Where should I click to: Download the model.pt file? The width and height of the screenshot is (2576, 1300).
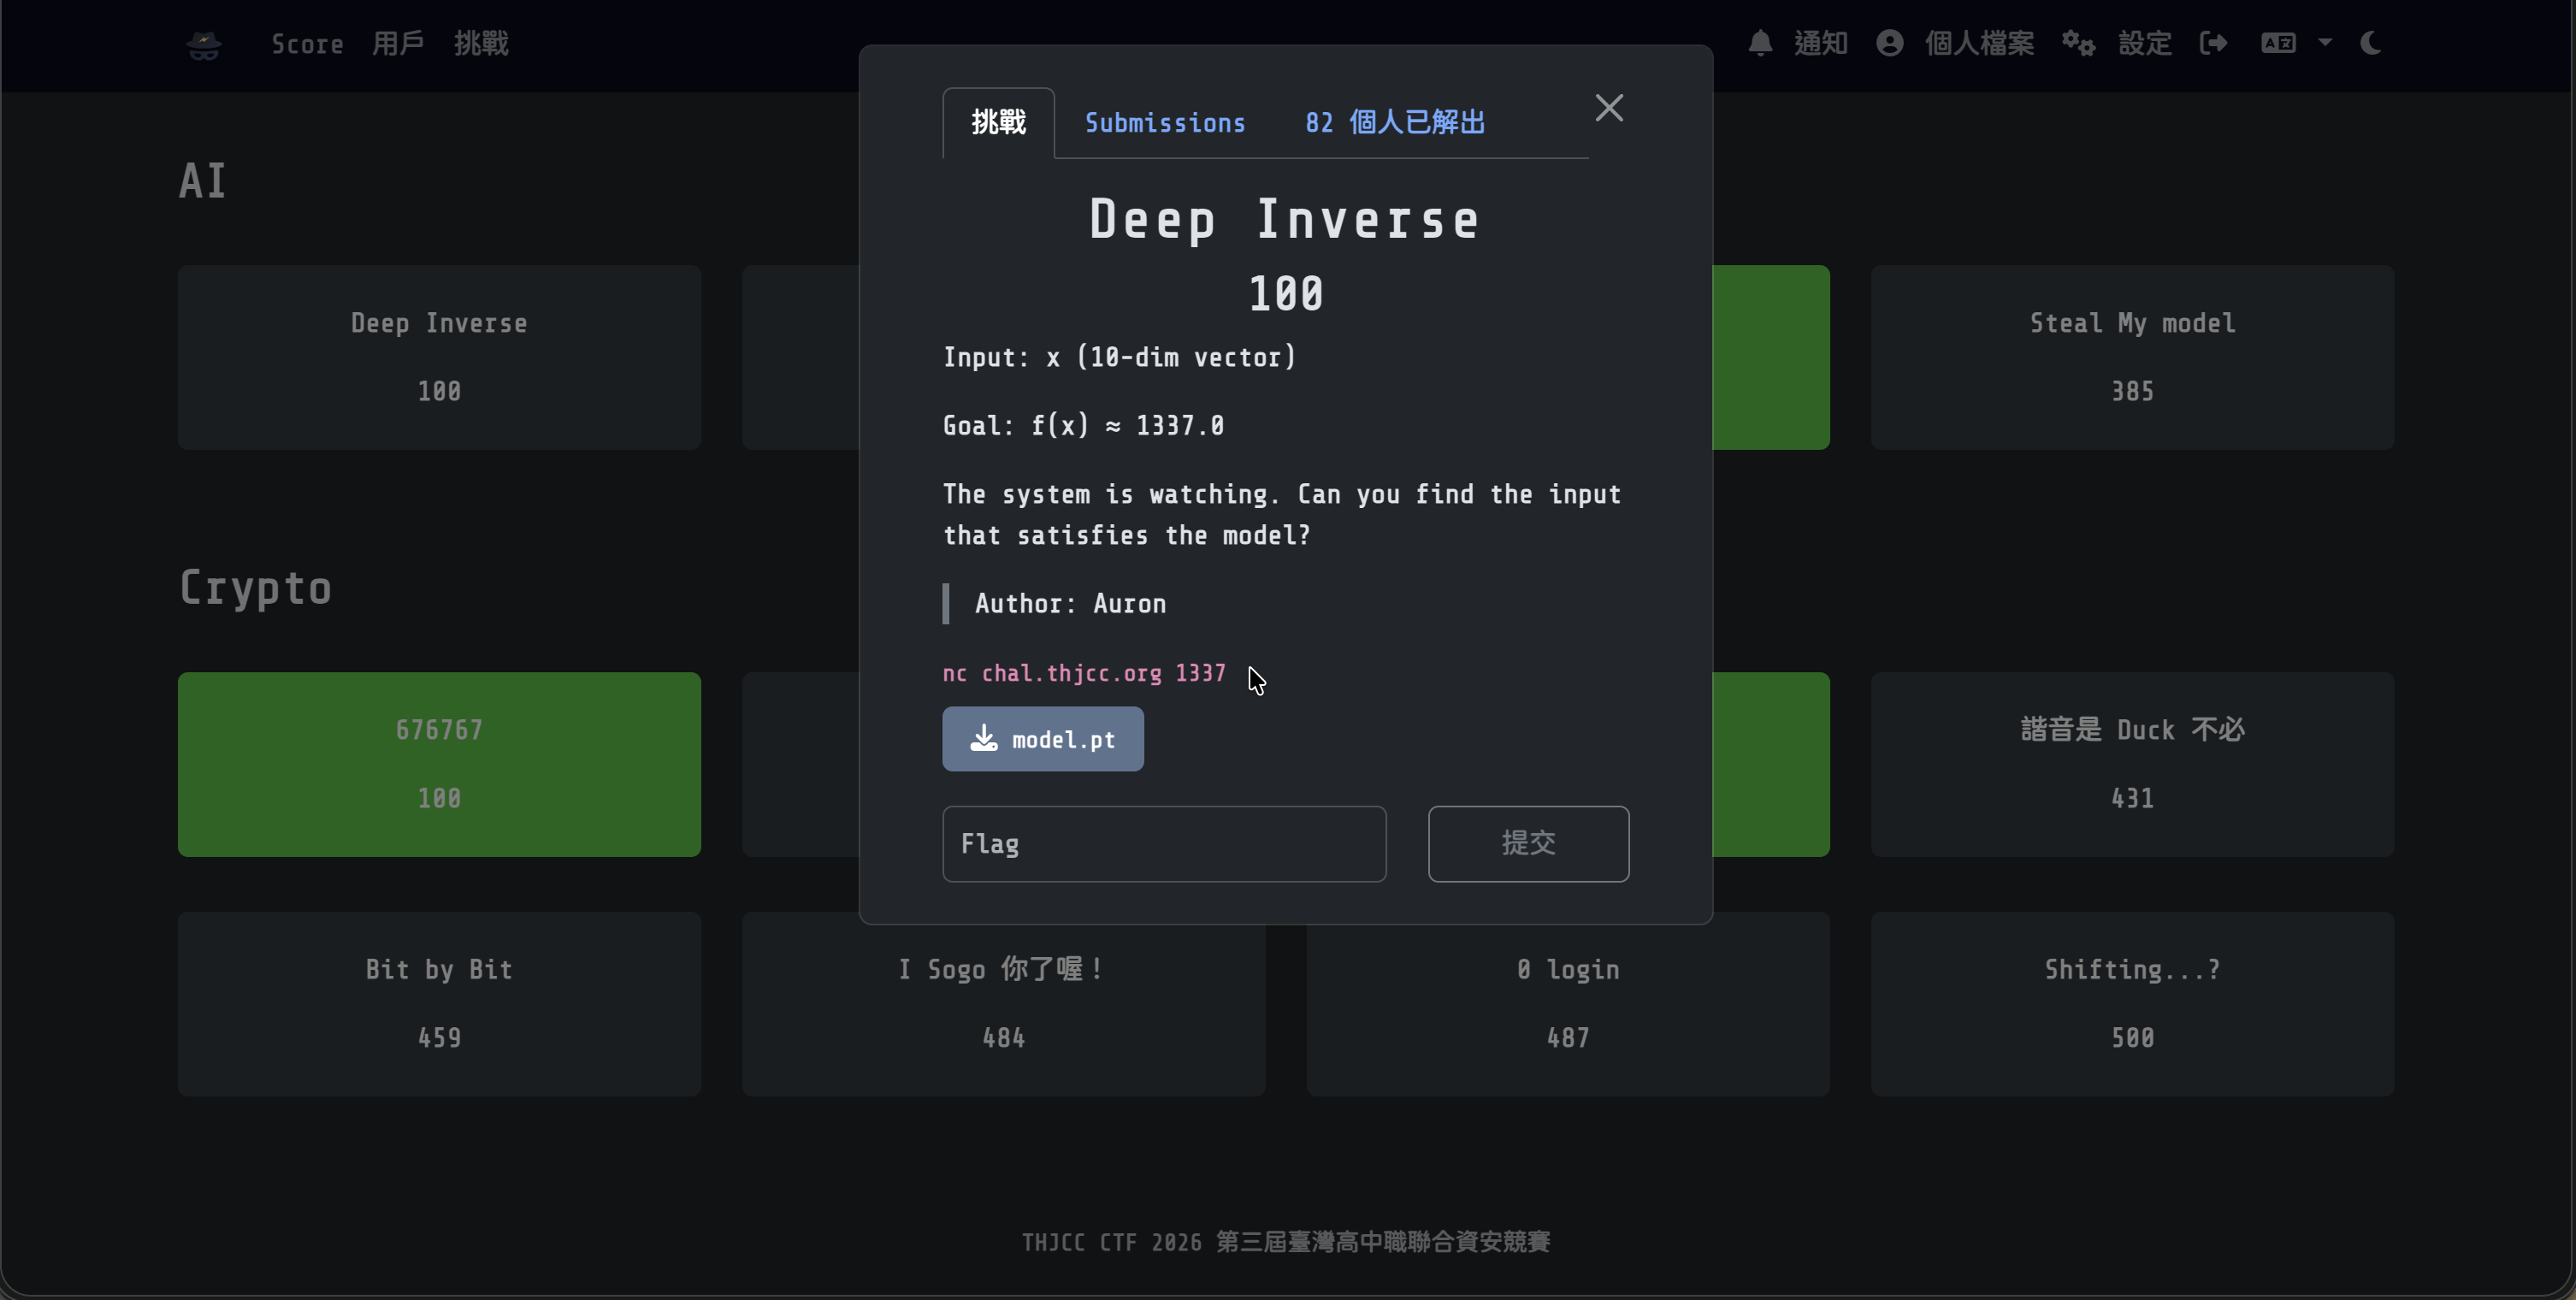click(x=1042, y=739)
